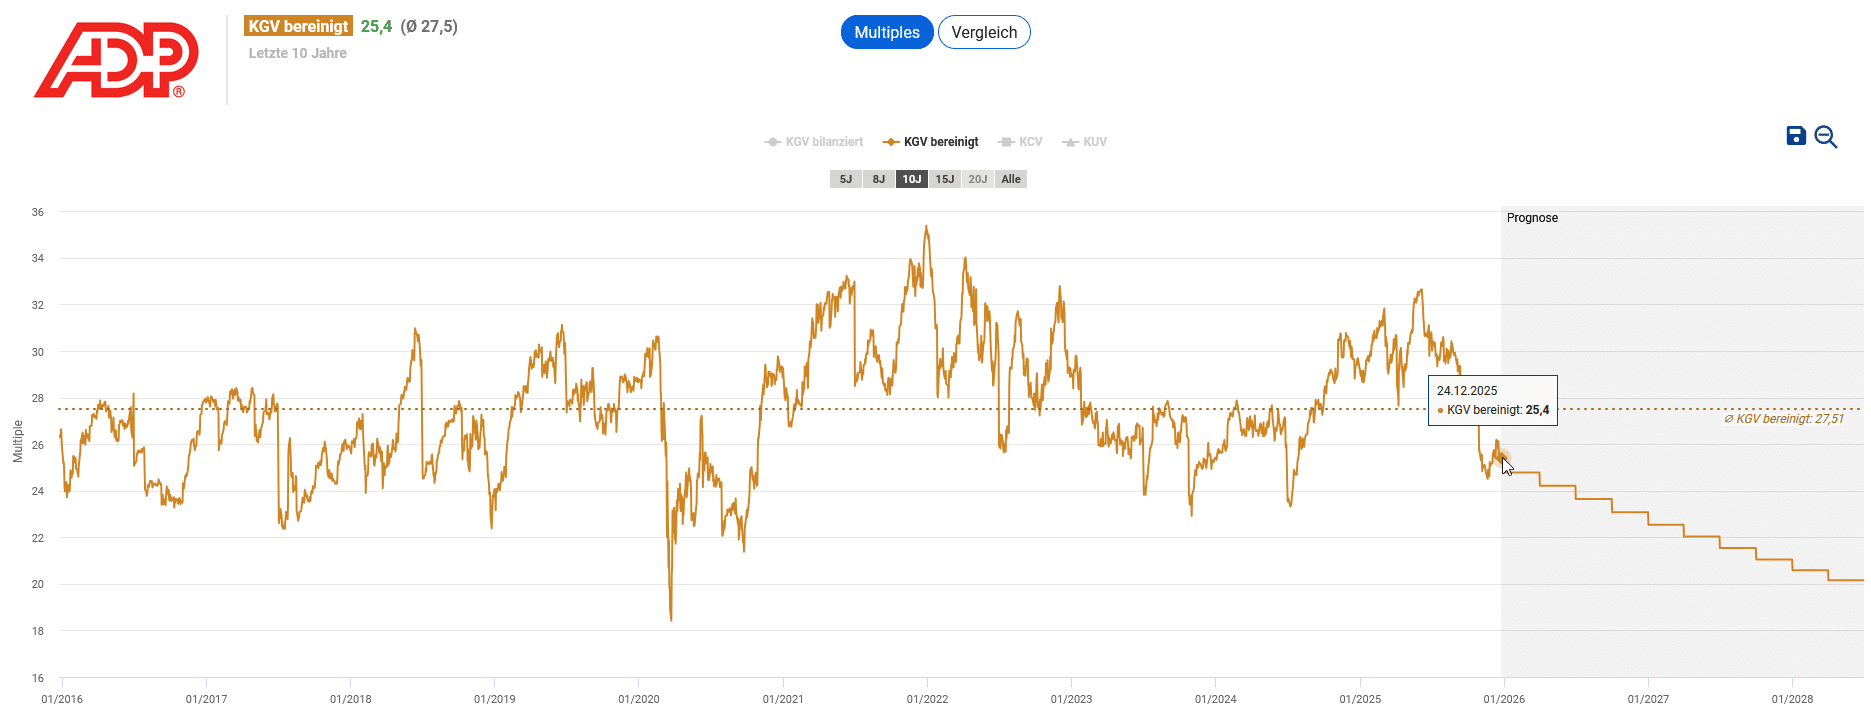Click the 24.12.2025 data point marker
This screenshot has width=1871, height=718.
(x=1503, y=460)
